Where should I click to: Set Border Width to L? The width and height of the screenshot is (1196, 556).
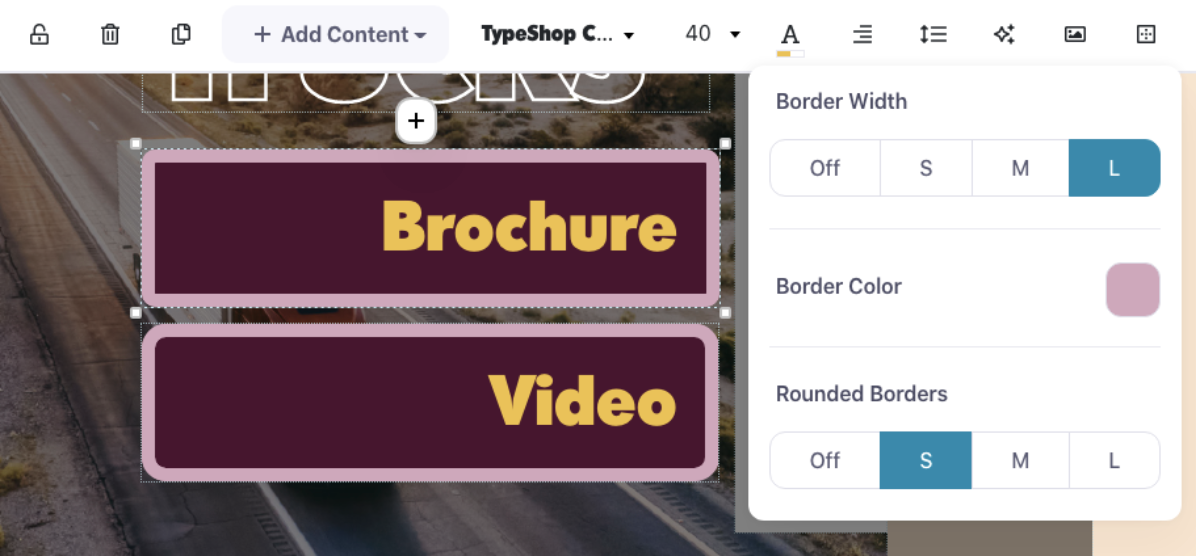(1114, 168)
